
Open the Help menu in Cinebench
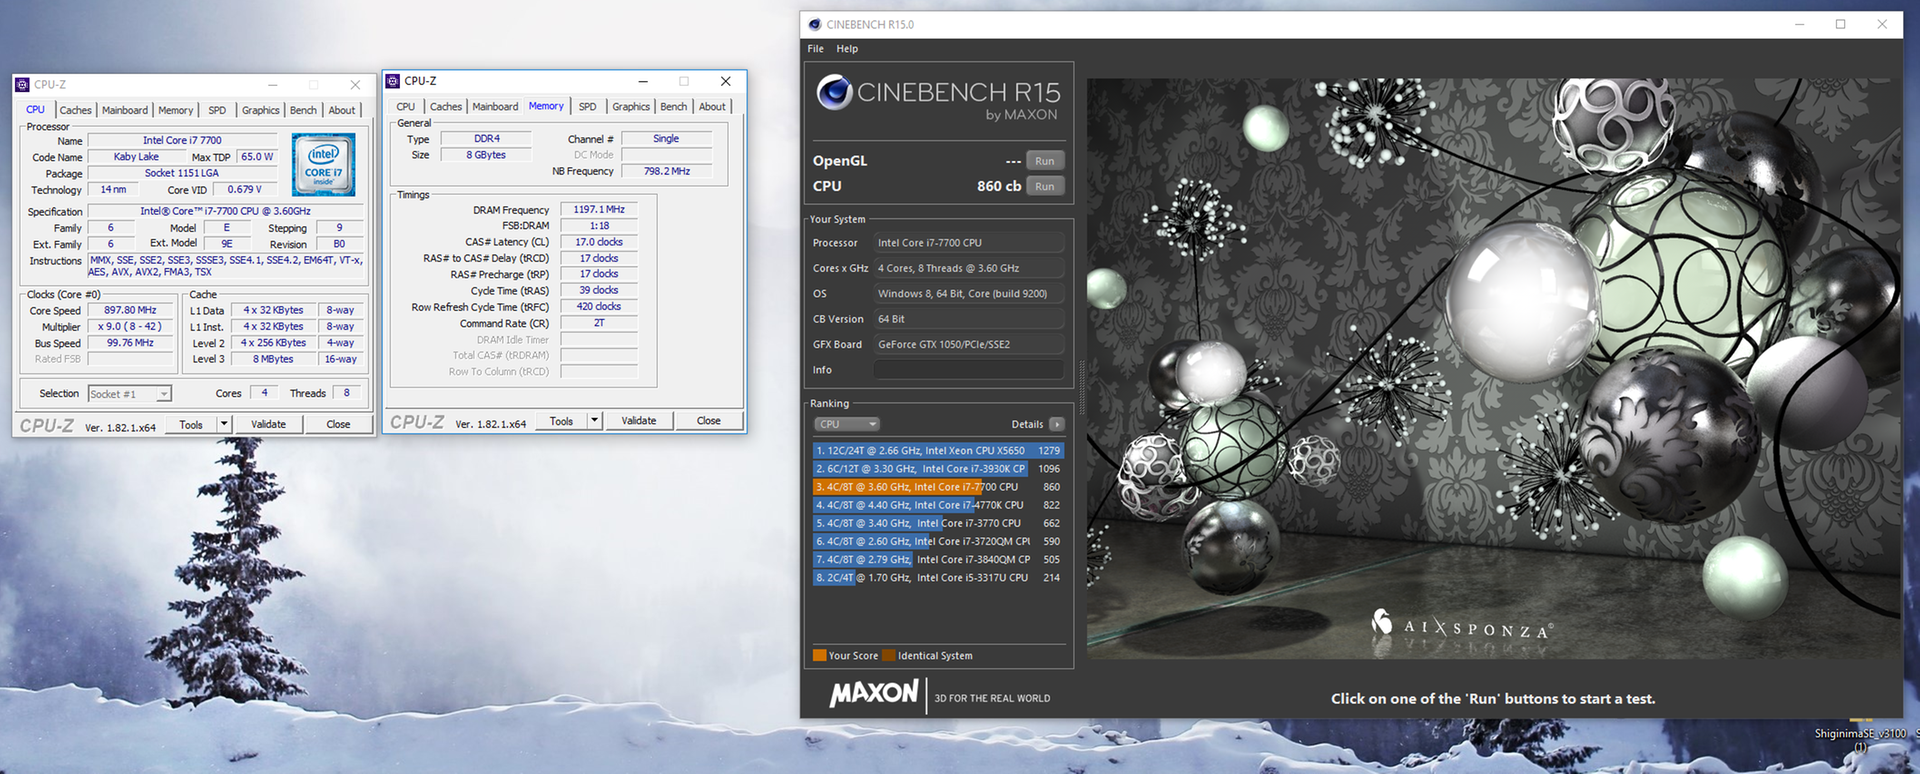click(x=847, y=48)
